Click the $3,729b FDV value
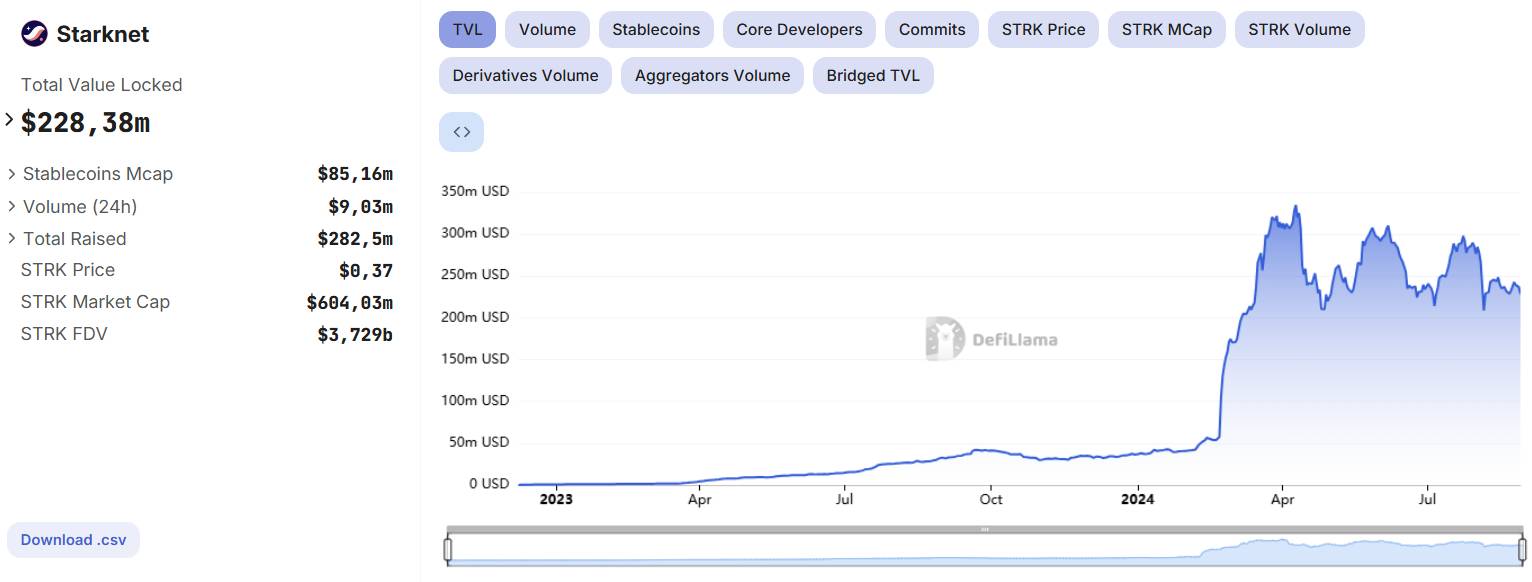Viewport: 1532px width, 582px height. click(355, 334)
